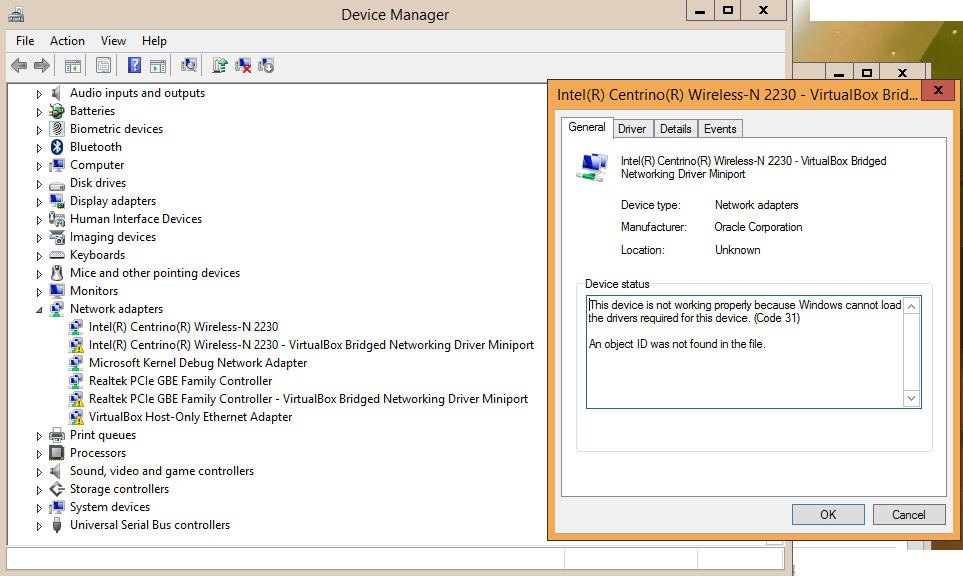This screenshot has width=963, height=576.
Task: Scan for hardware changes via toolbar icon
Action: (x=189, y=65)
